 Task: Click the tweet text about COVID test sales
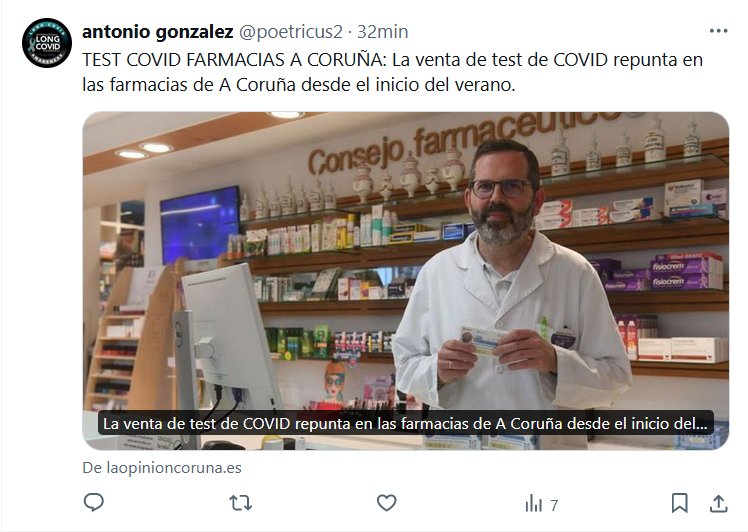point(392,72)
